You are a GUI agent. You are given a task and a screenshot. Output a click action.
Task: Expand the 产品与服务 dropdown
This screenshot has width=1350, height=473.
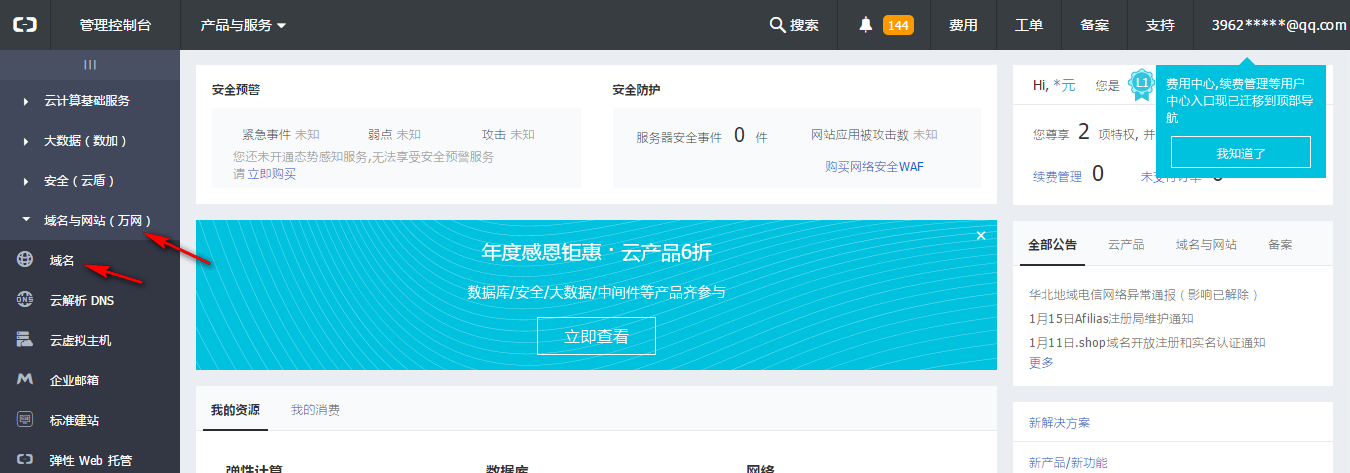pos(243,25)
